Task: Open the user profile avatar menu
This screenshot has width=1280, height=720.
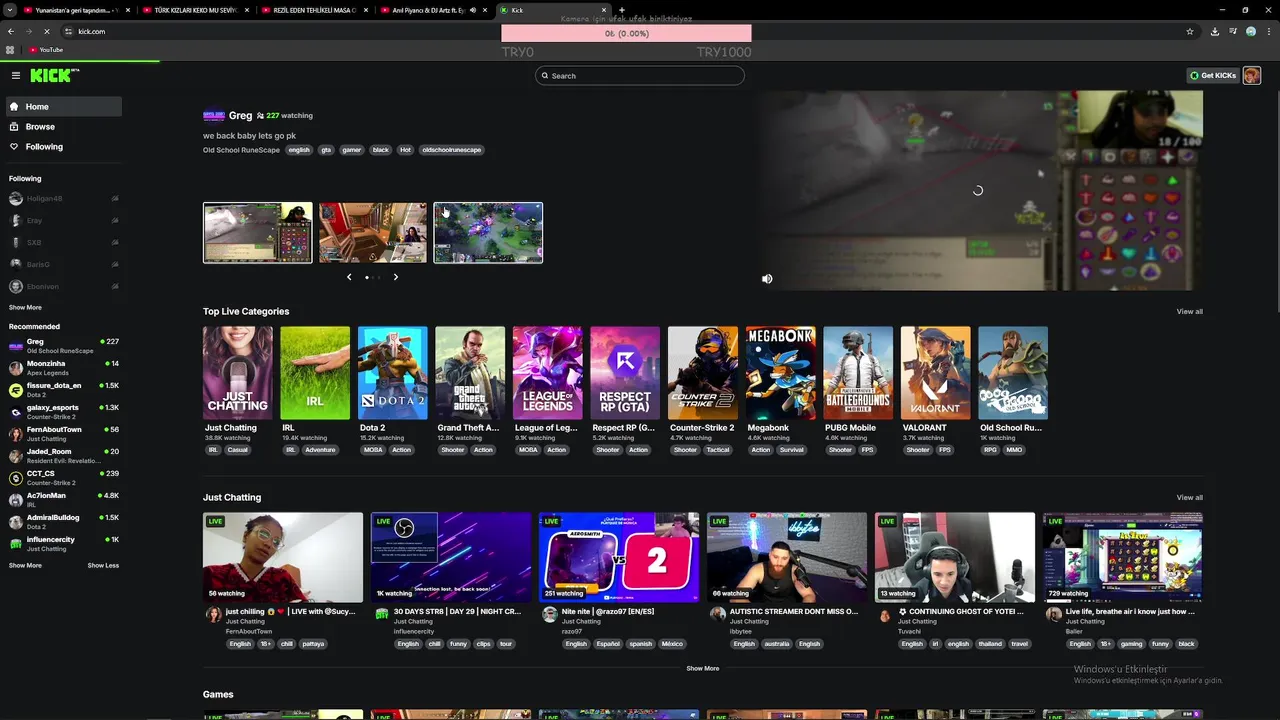Action: [x=1252, y=76]
